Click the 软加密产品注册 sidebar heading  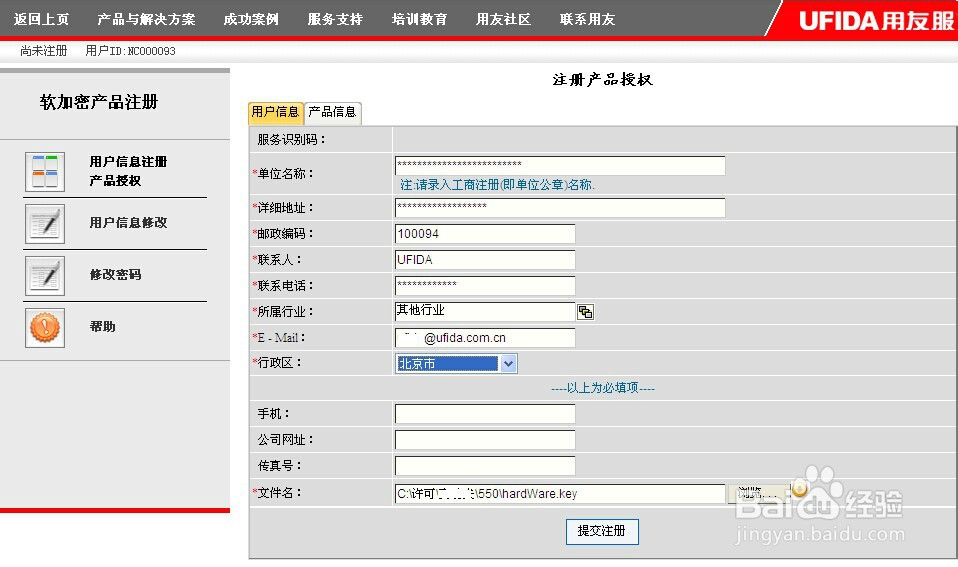pos(99,102)
